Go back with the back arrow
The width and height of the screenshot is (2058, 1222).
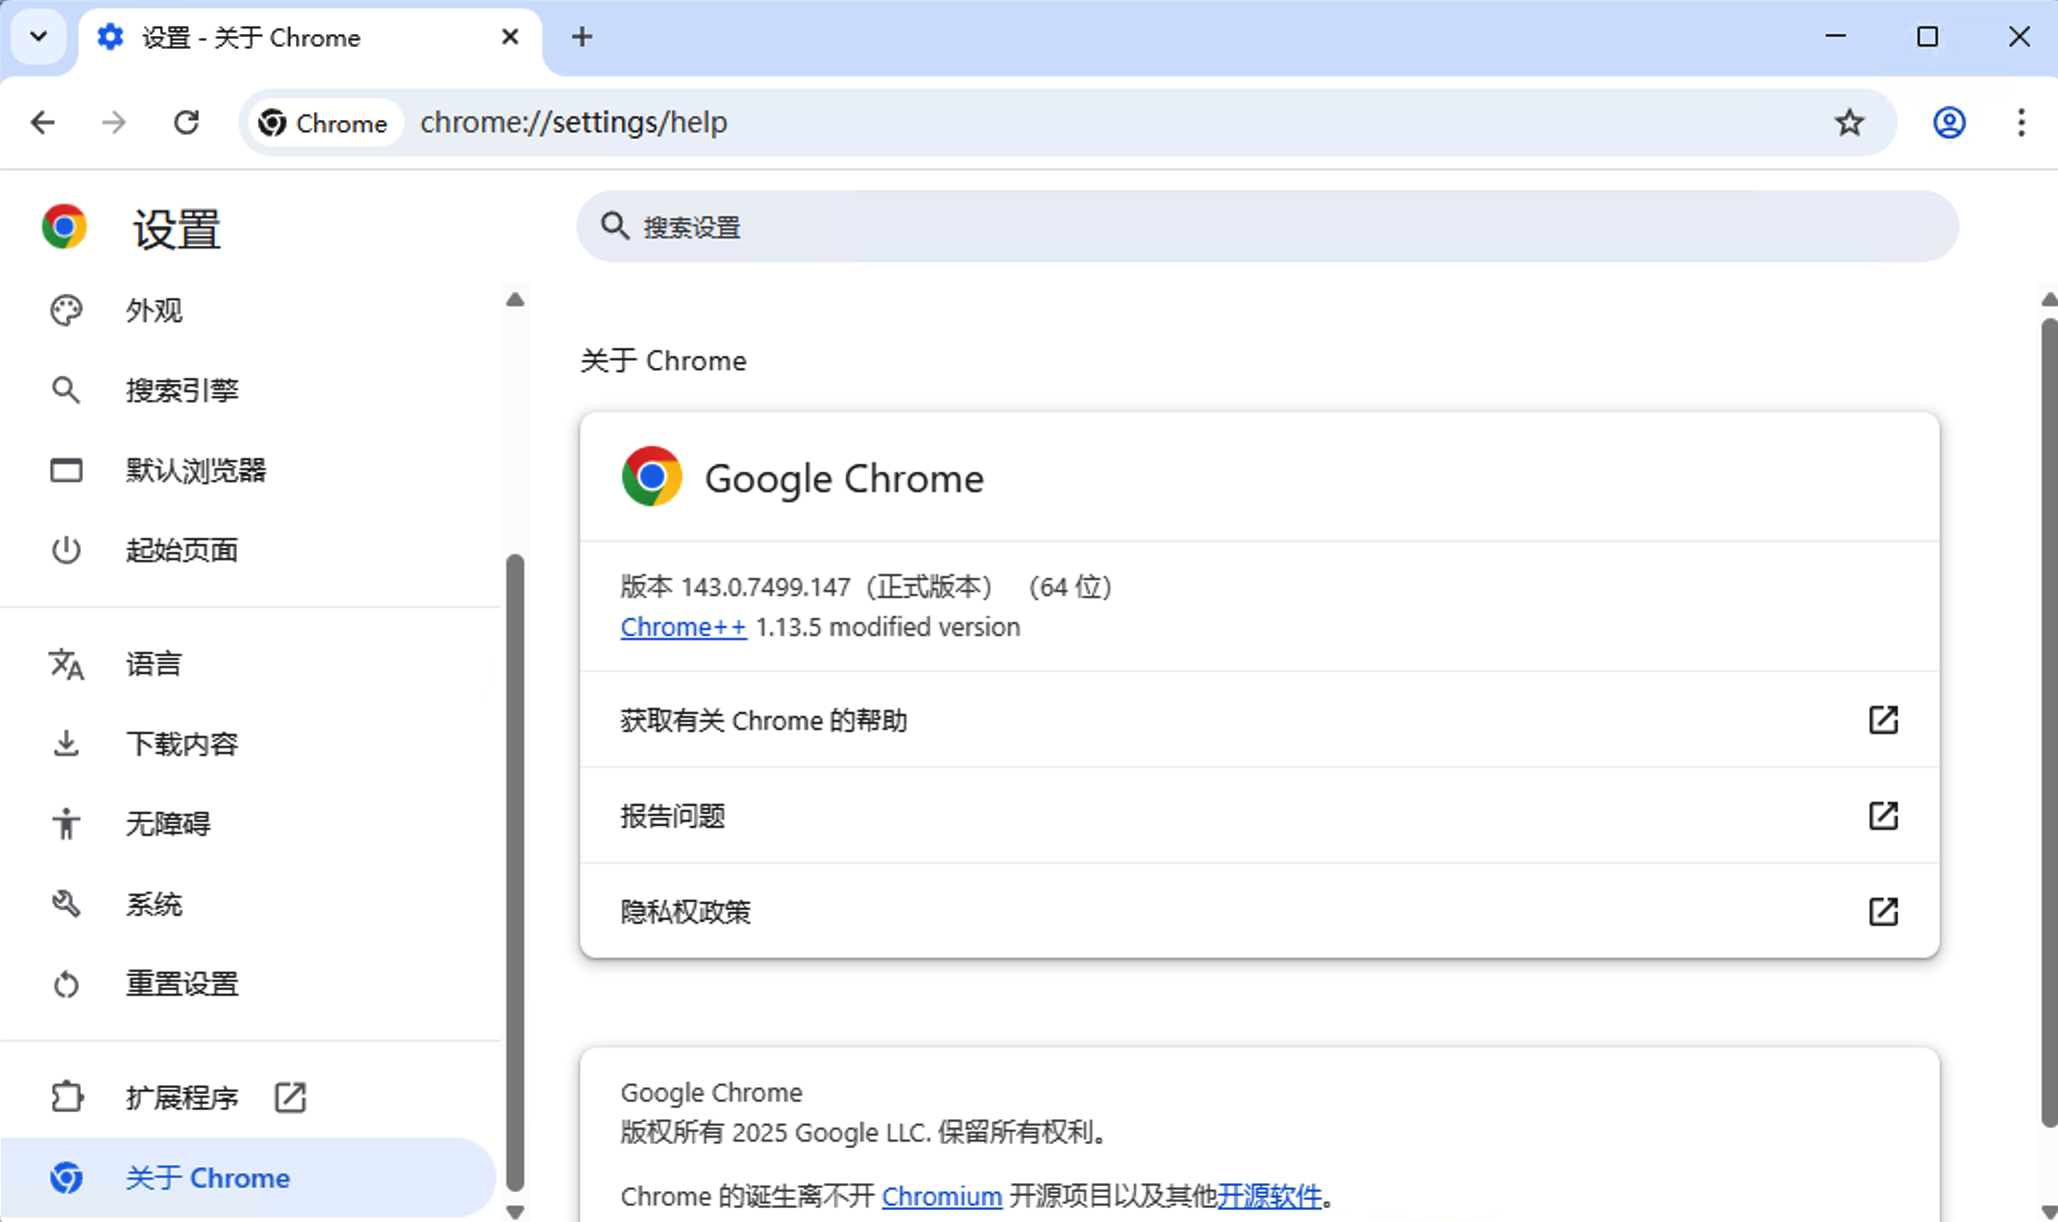(43, 123)
